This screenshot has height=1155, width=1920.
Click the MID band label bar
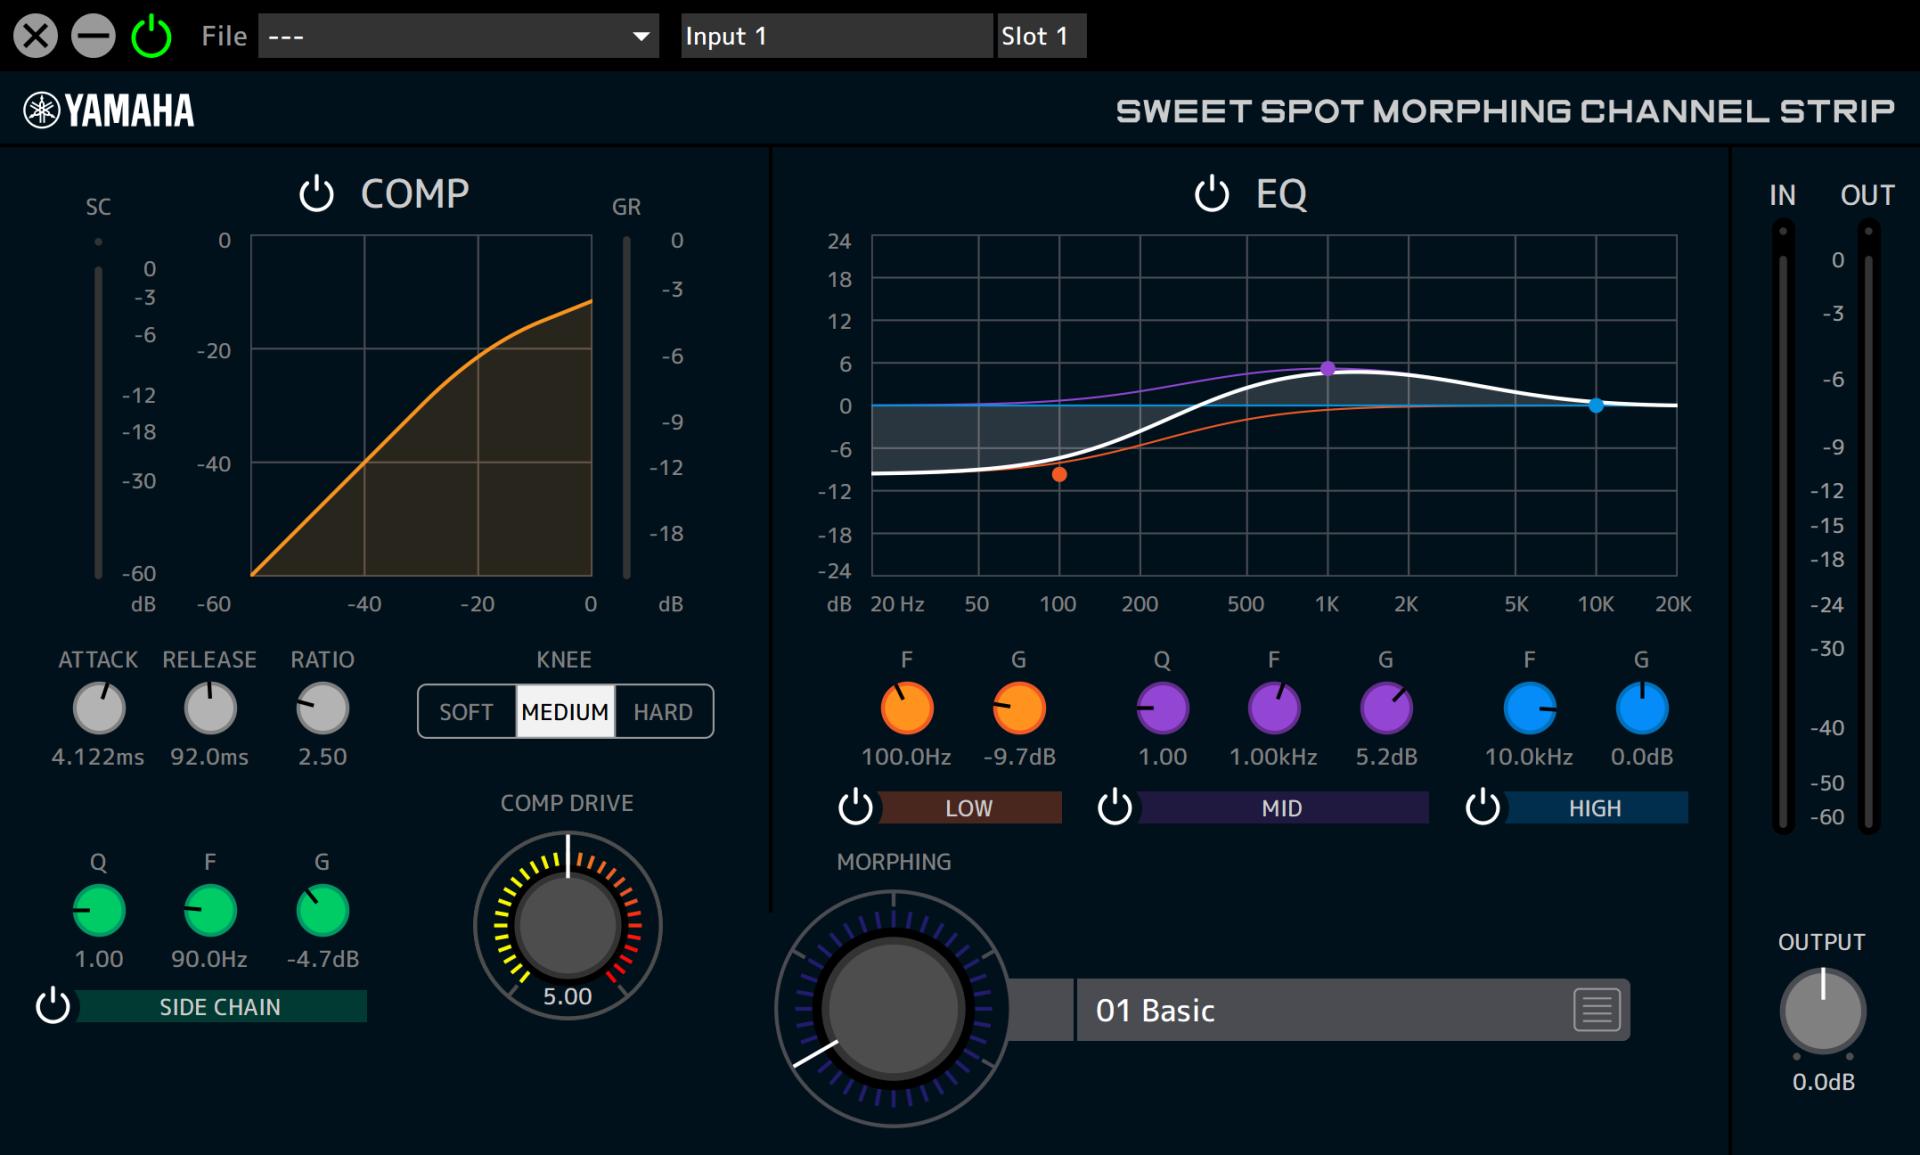click(x=1282, y=808)
